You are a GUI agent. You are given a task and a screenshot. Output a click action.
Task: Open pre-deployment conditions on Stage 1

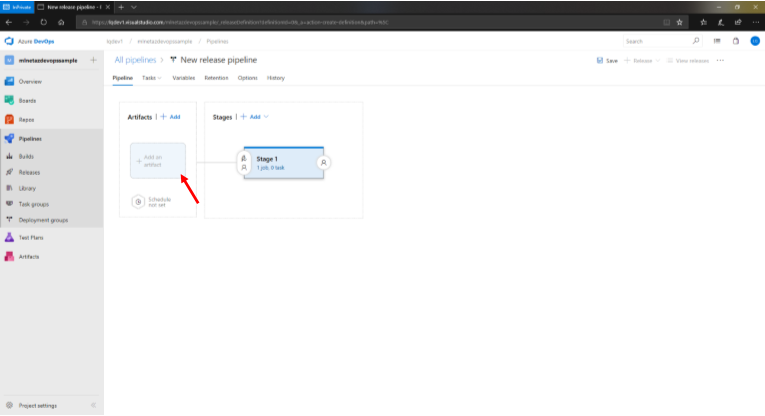pyautogui.click(x=244, y=162)
